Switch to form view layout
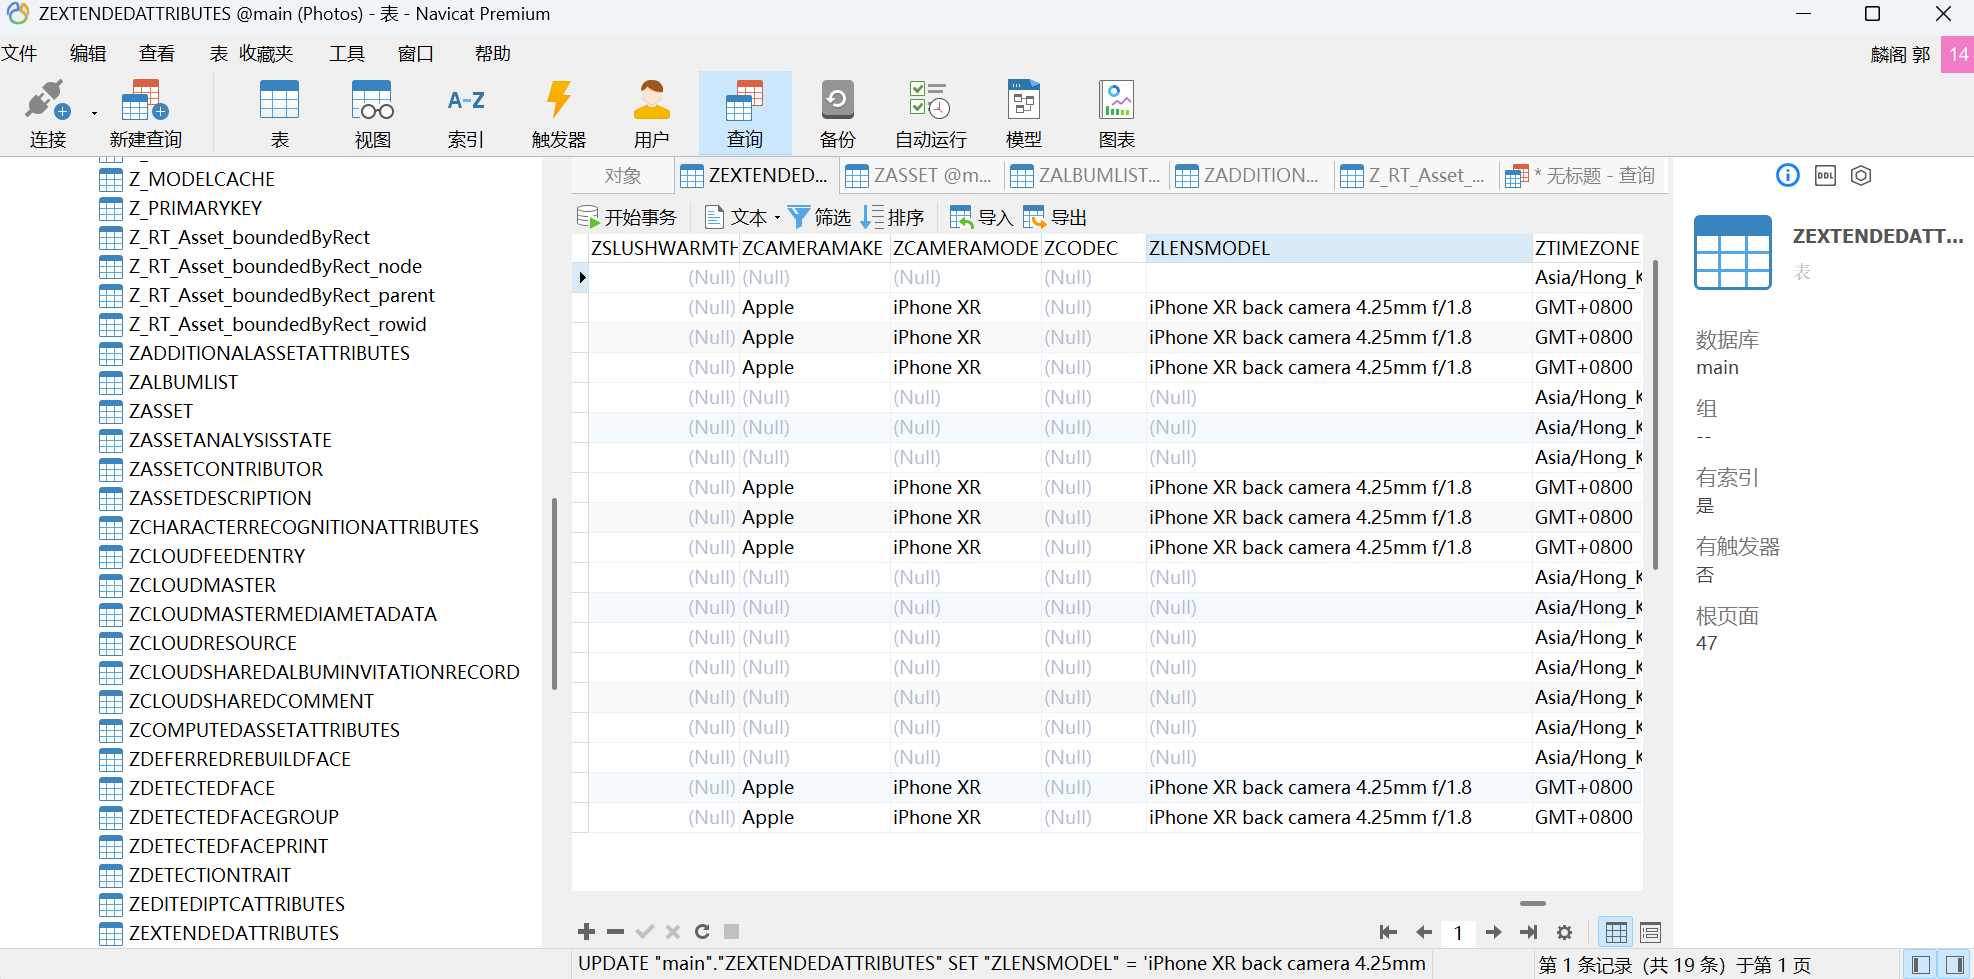This screenshot has width=1974, height=979. pos(1650,933)
